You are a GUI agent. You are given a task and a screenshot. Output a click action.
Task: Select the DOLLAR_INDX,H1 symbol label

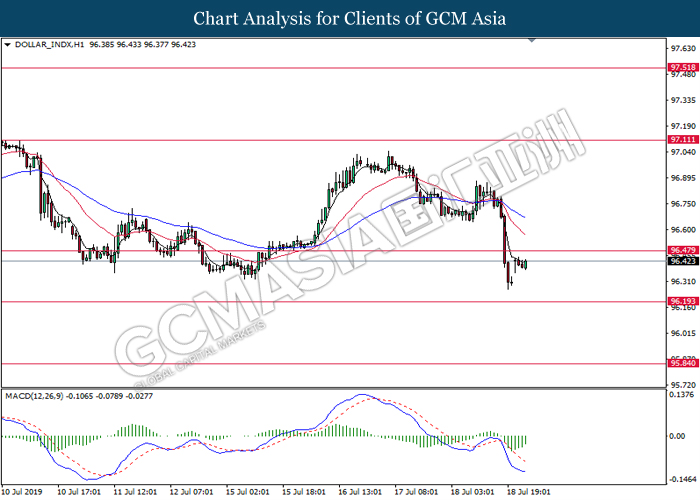(x=50, y=45)
